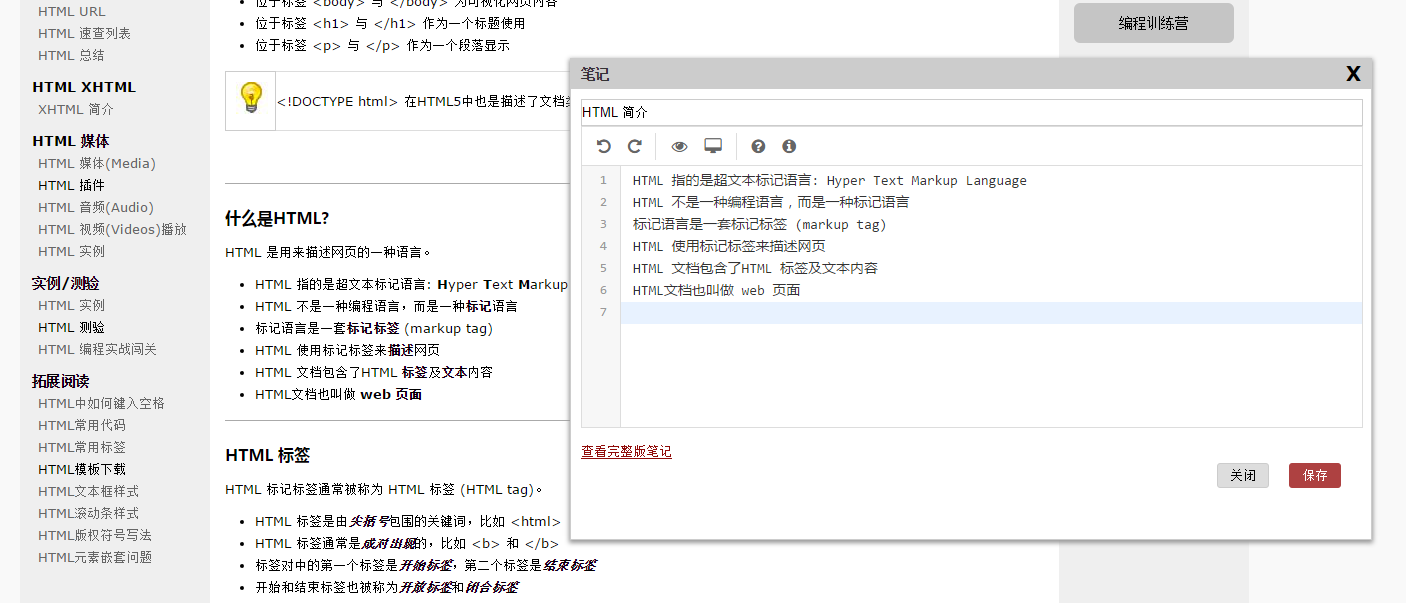The height and width of the screenshot is (603, 1406).
Task: Place cursor on empty line 7 of the editor
Action: (x=990, y=313)
